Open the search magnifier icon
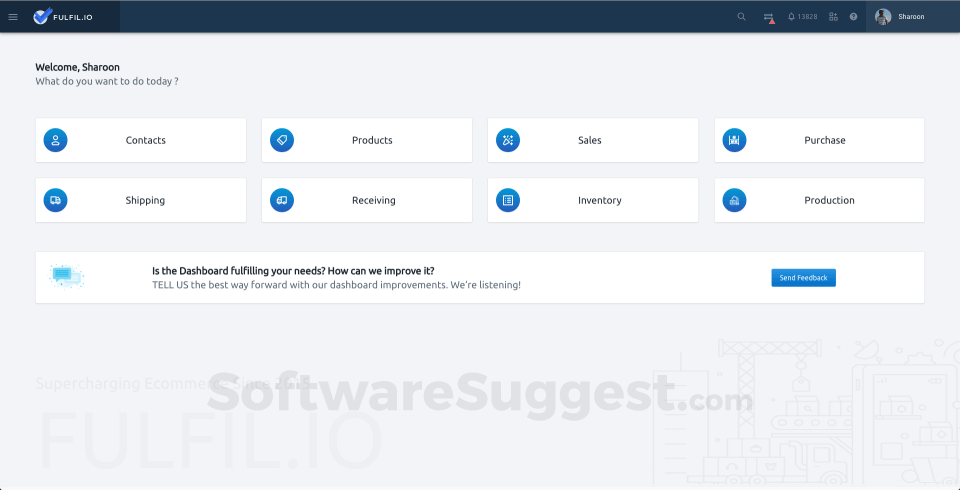The image size is (960, 490). coord(741,17)
